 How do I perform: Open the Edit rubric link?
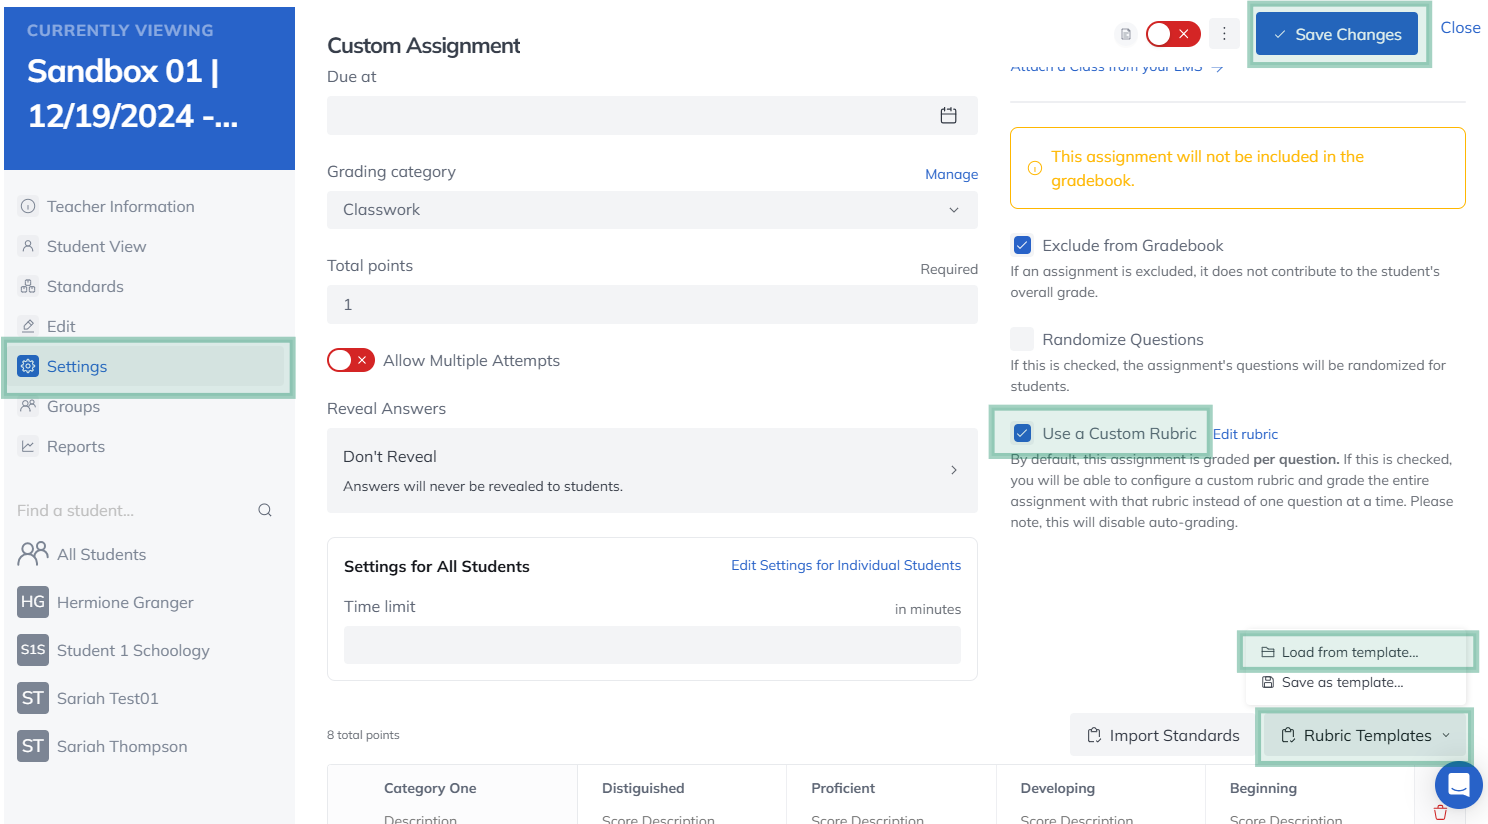click(1245, 434)
